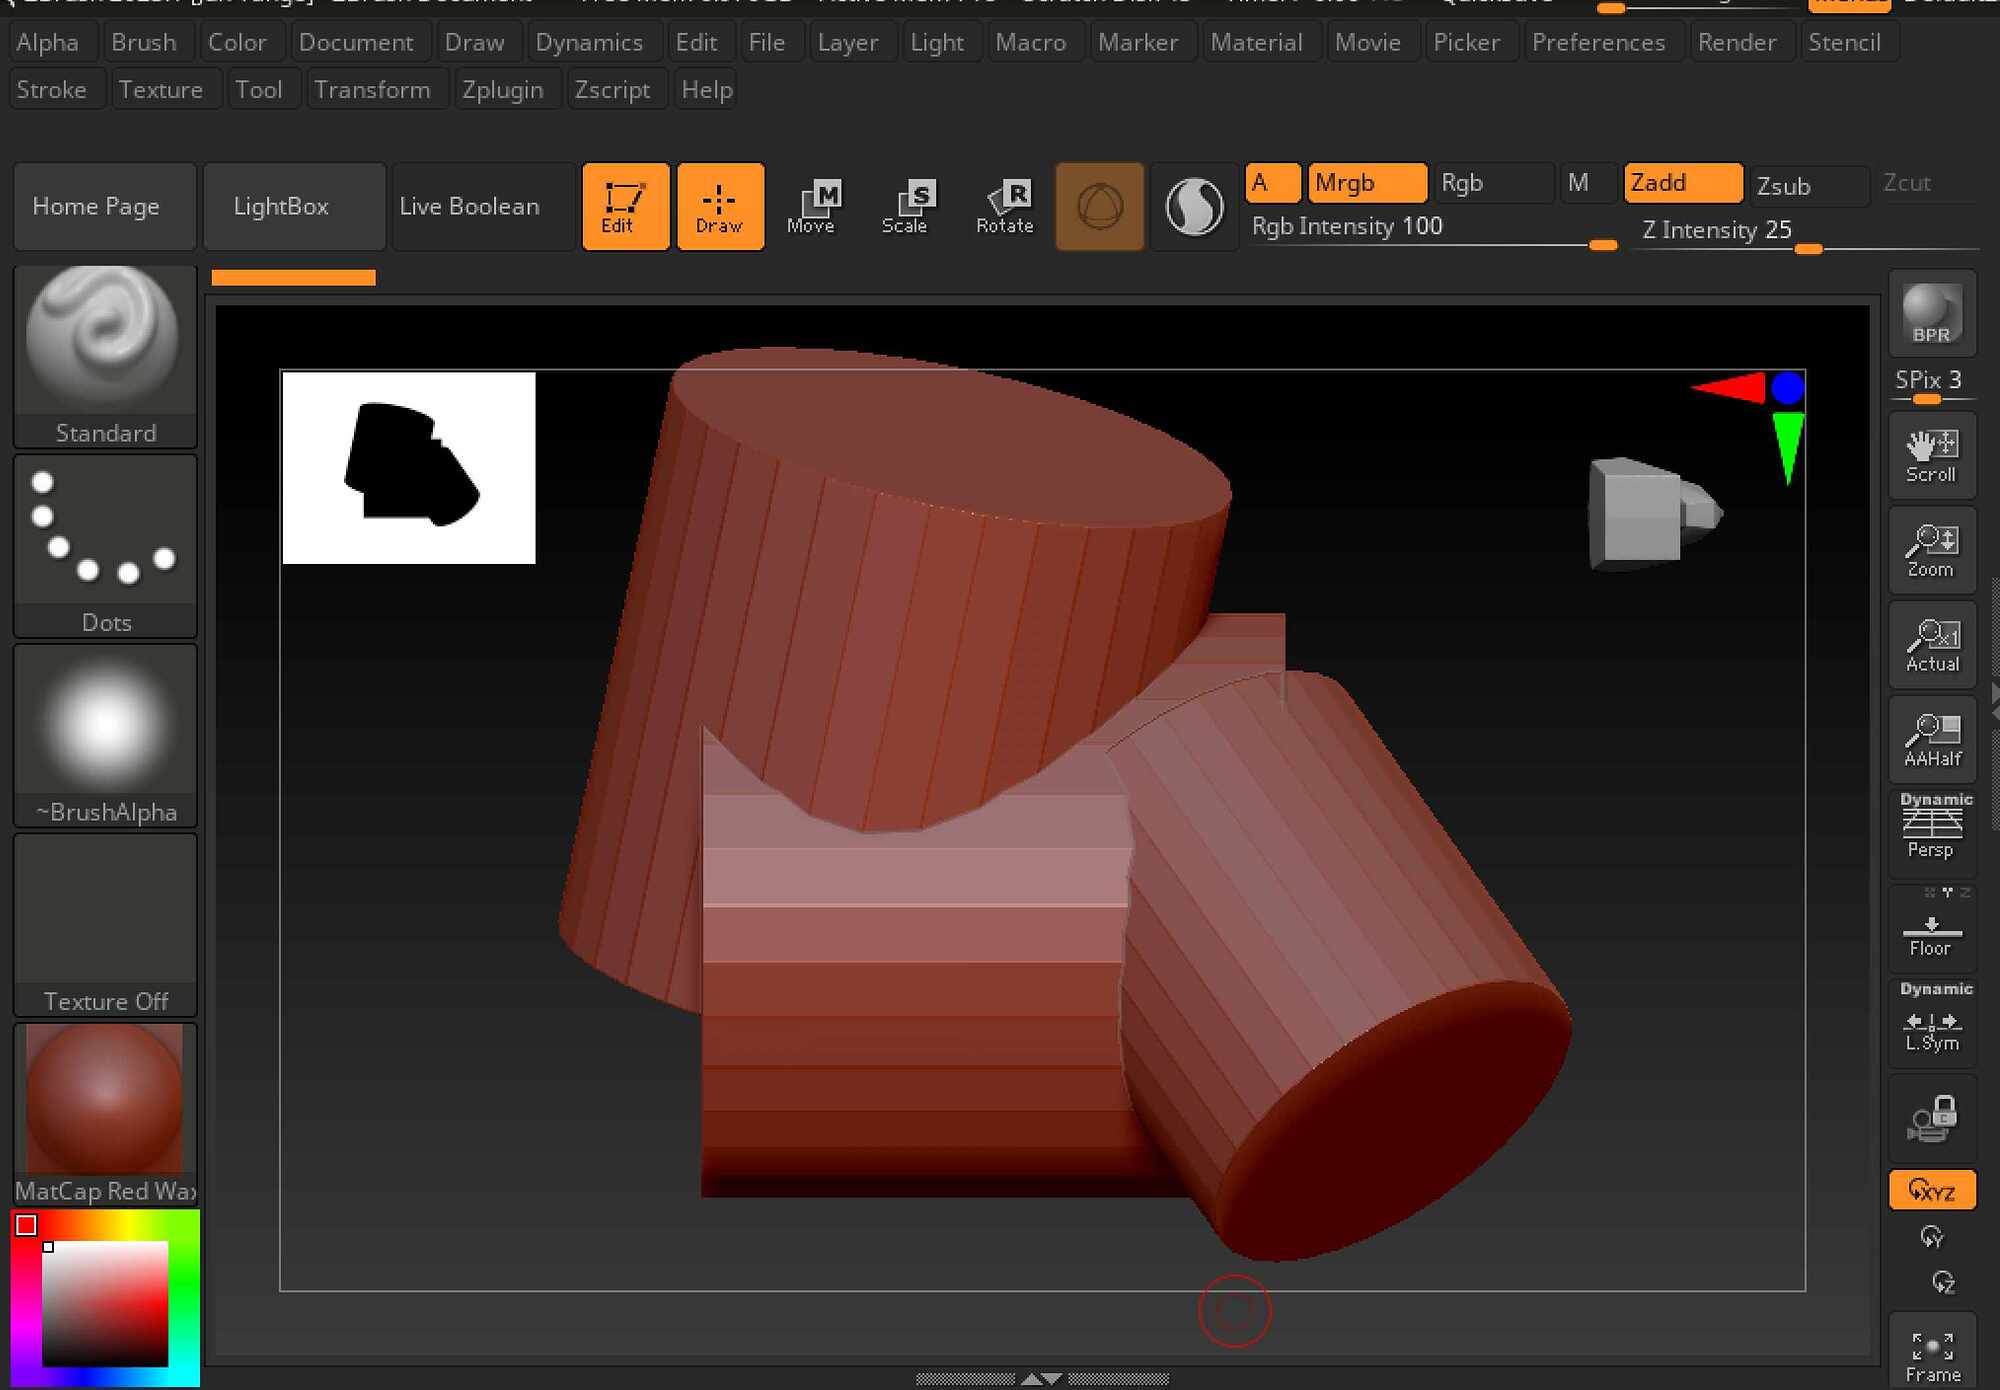The height and width of the screenshot is (1390, 2000).
Task: Enable Live Boolean mode
Action: pyautogui.click(x=468, y=206)
